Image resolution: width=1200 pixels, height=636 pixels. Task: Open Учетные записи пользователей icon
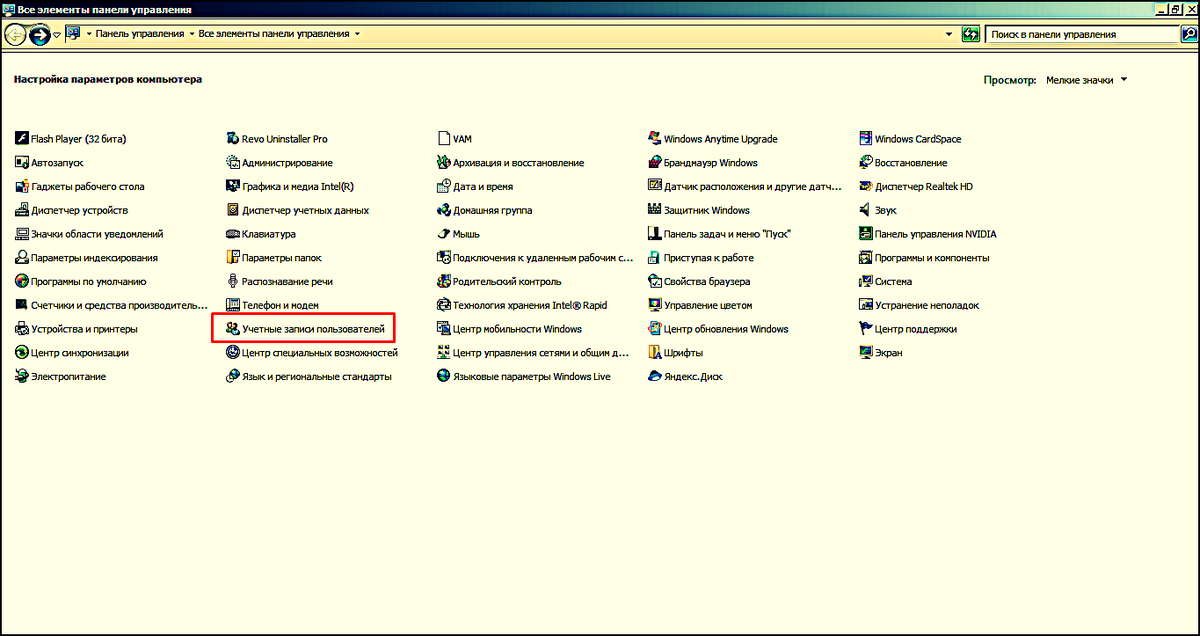point(233,329)
